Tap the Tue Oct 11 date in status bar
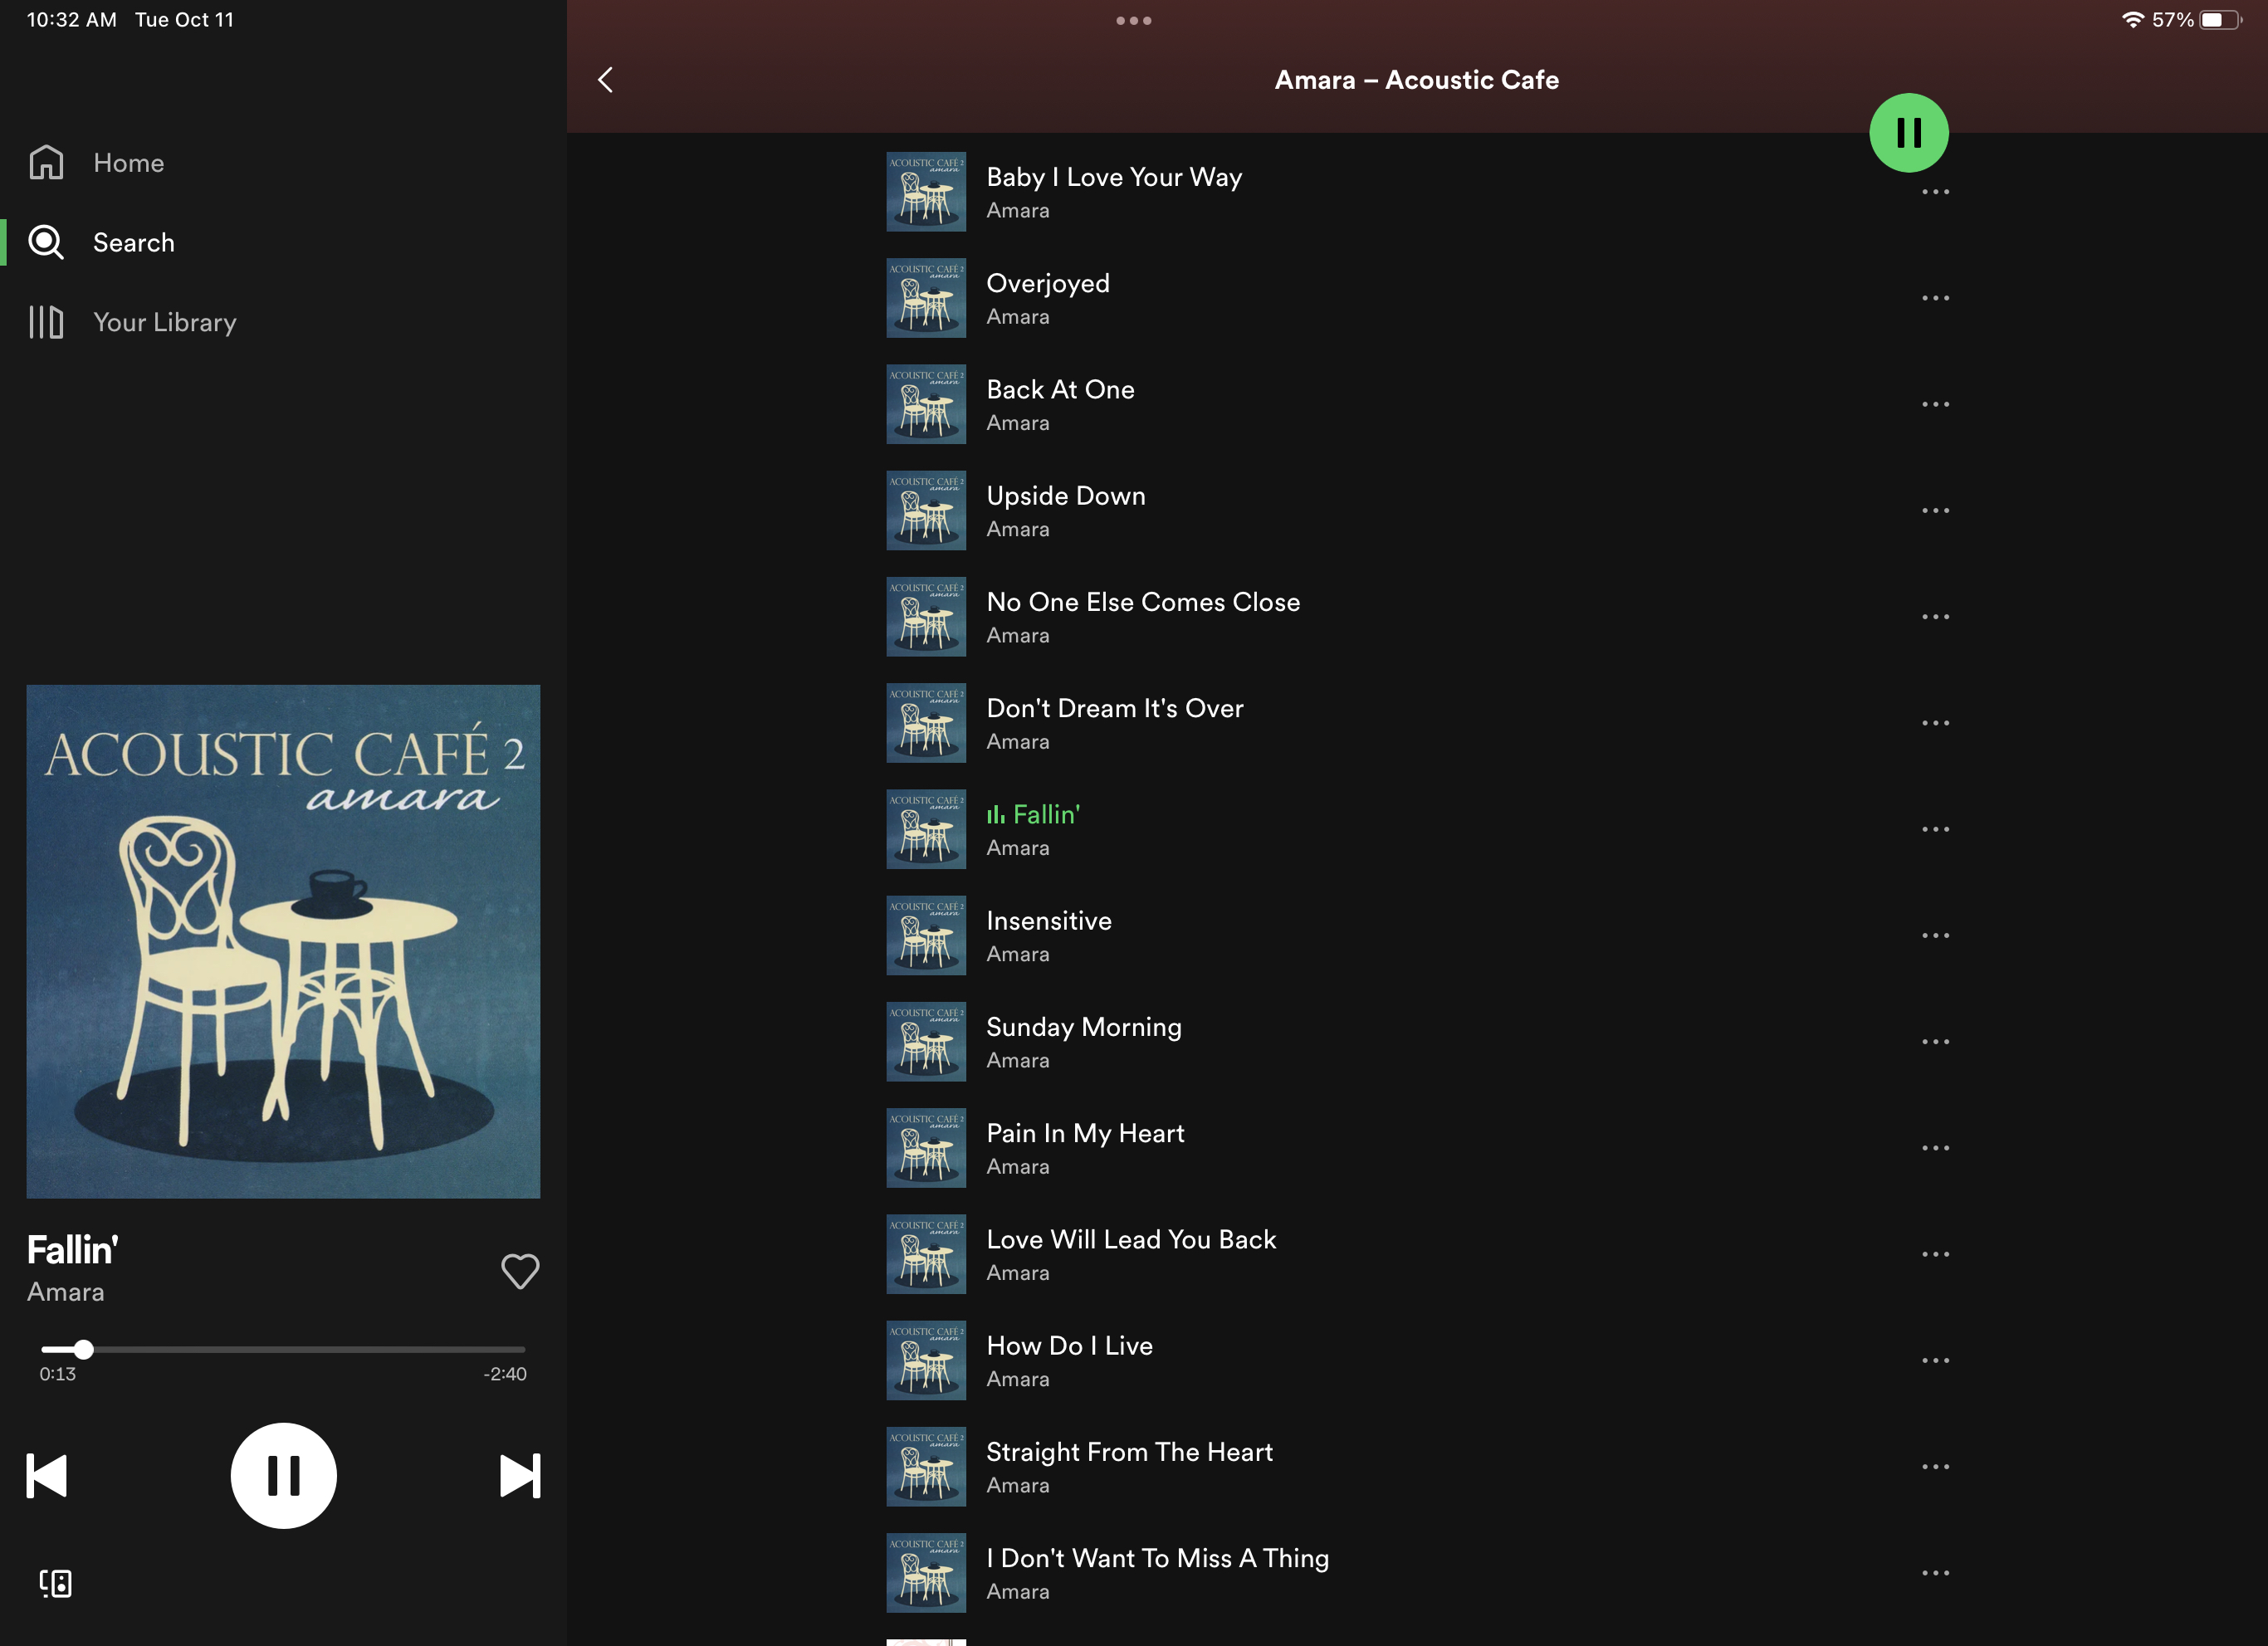The width and height of the screenshot is (2268, 1646). (x=184, y=20)
